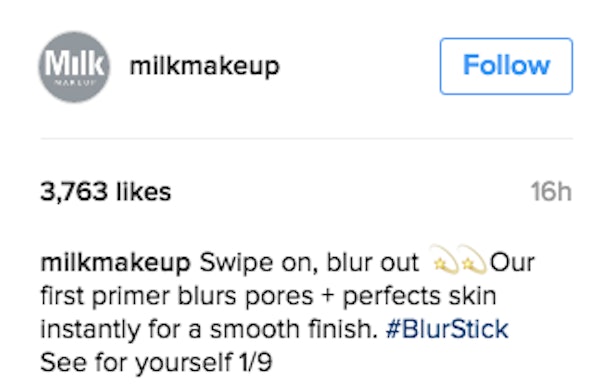The width and height of the screenshot is (614, 390).
Task: Click 'first primer blurs pores' caption line
Action: (x=177, y=296)
